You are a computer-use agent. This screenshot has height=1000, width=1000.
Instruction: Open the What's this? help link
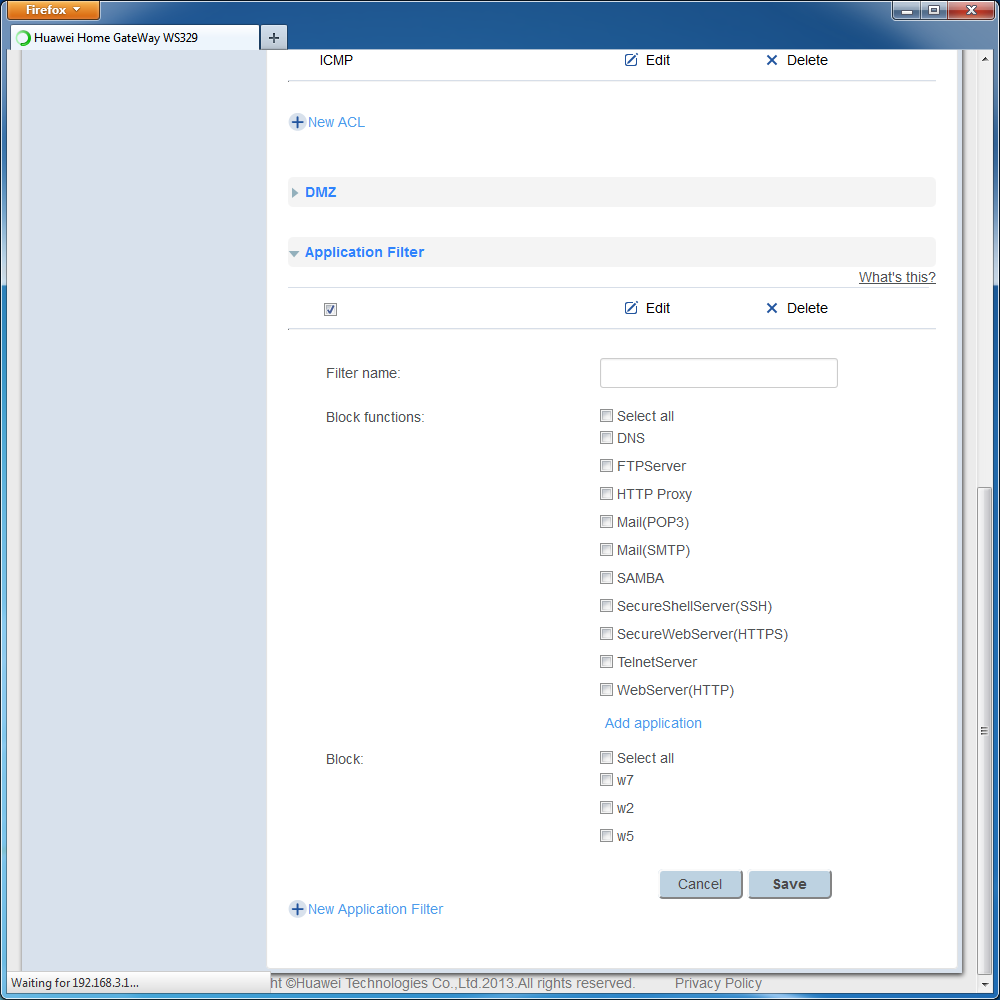point(897,277)
